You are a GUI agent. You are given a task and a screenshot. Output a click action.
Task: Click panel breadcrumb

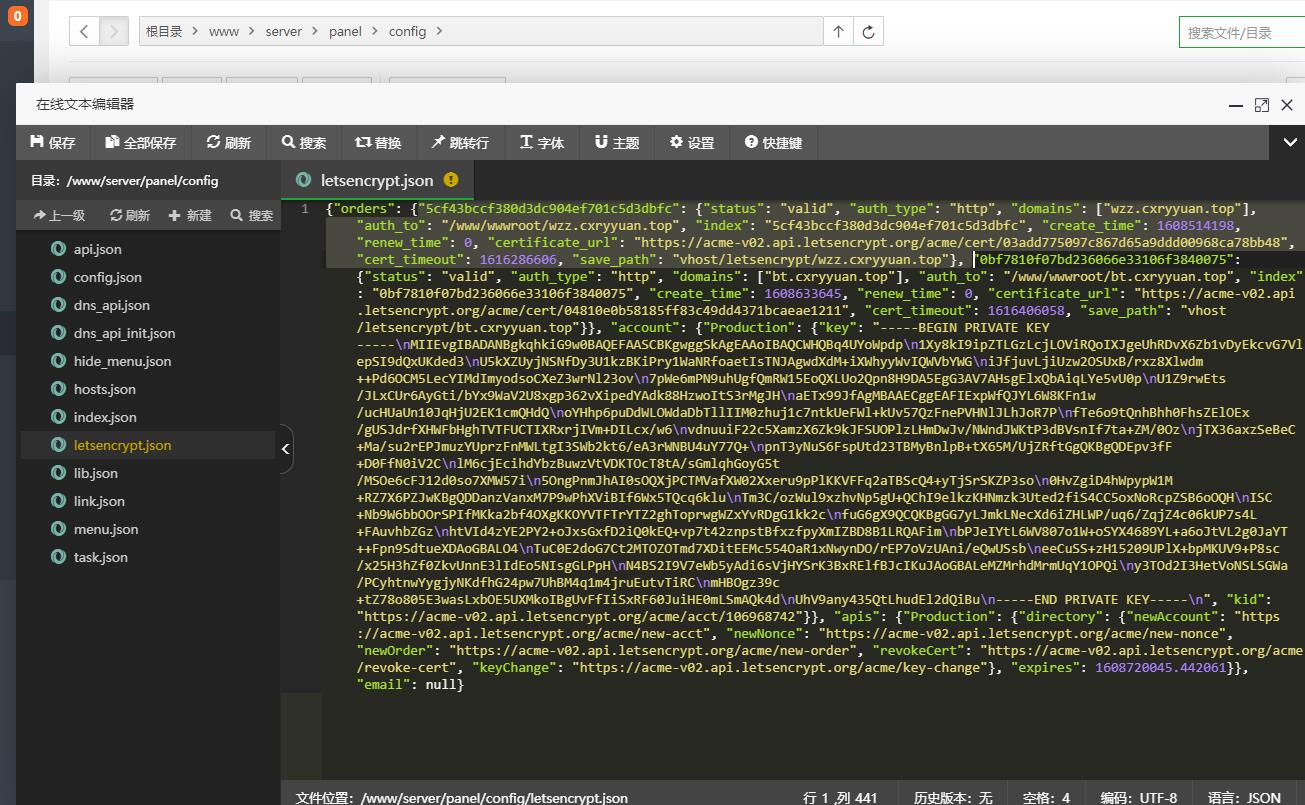click(x=345, y=32)
